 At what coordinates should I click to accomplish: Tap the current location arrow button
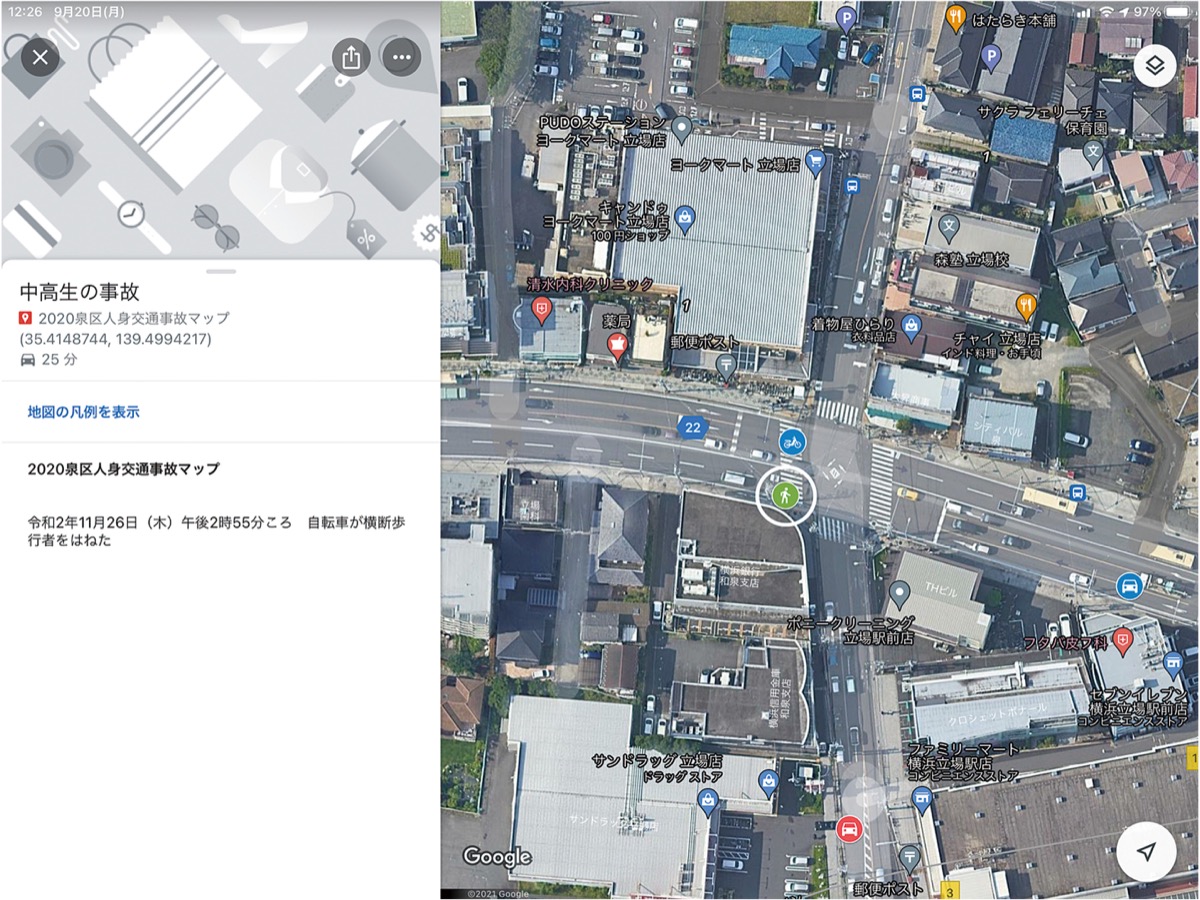click(1147, 851)
